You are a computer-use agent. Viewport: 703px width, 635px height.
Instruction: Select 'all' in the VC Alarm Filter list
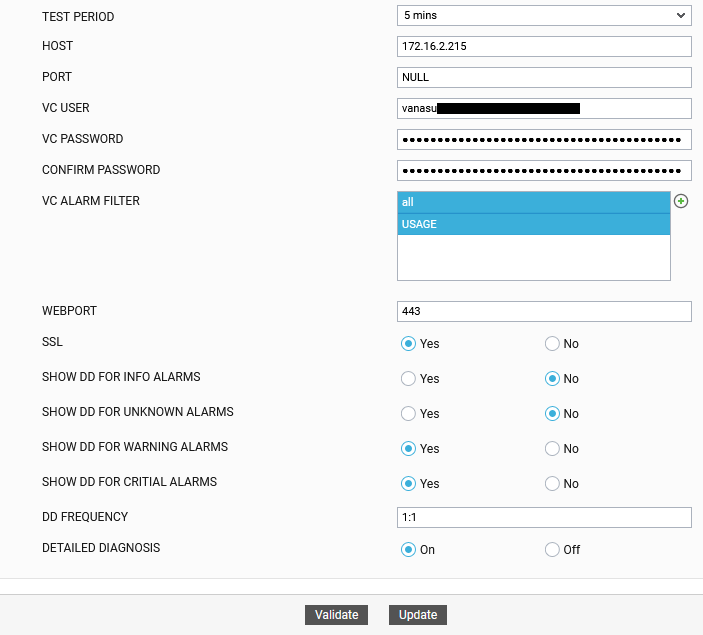click(533, 202)
